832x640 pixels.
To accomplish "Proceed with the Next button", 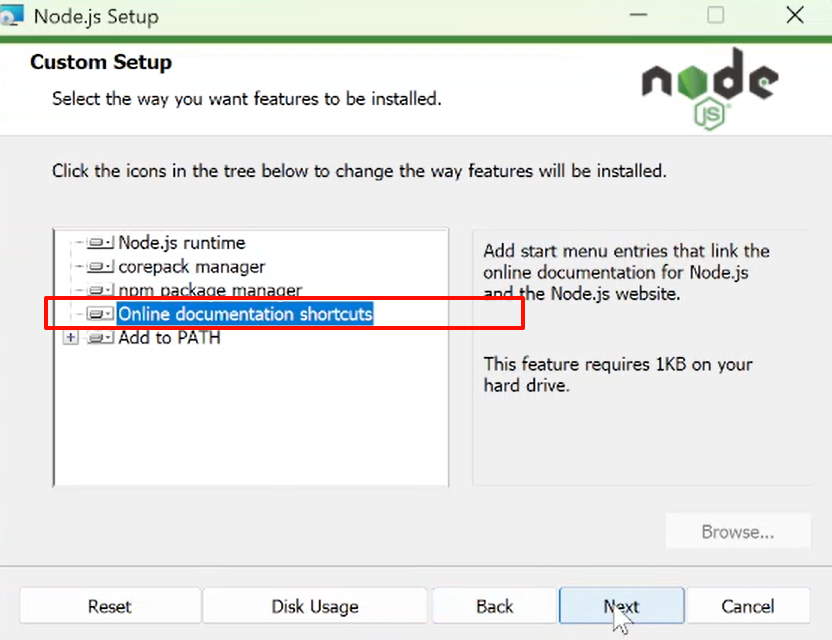I will coord(621,606).
